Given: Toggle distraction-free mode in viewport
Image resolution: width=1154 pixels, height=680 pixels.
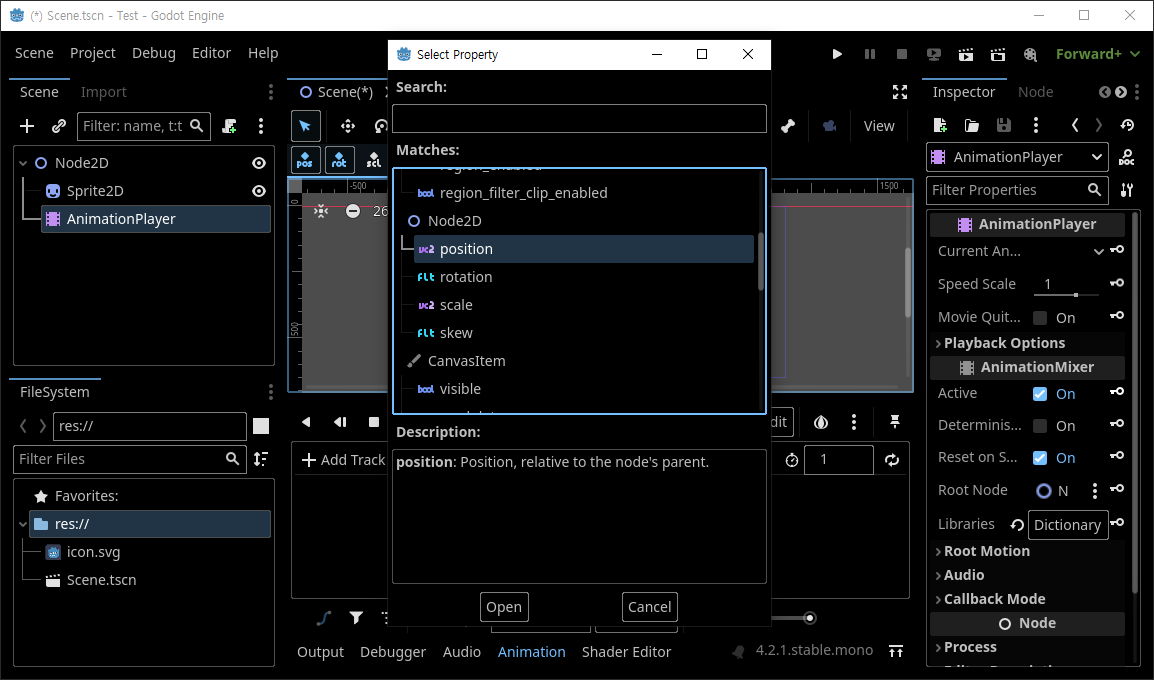Looking at the screenshot, I should coord(899,92).
